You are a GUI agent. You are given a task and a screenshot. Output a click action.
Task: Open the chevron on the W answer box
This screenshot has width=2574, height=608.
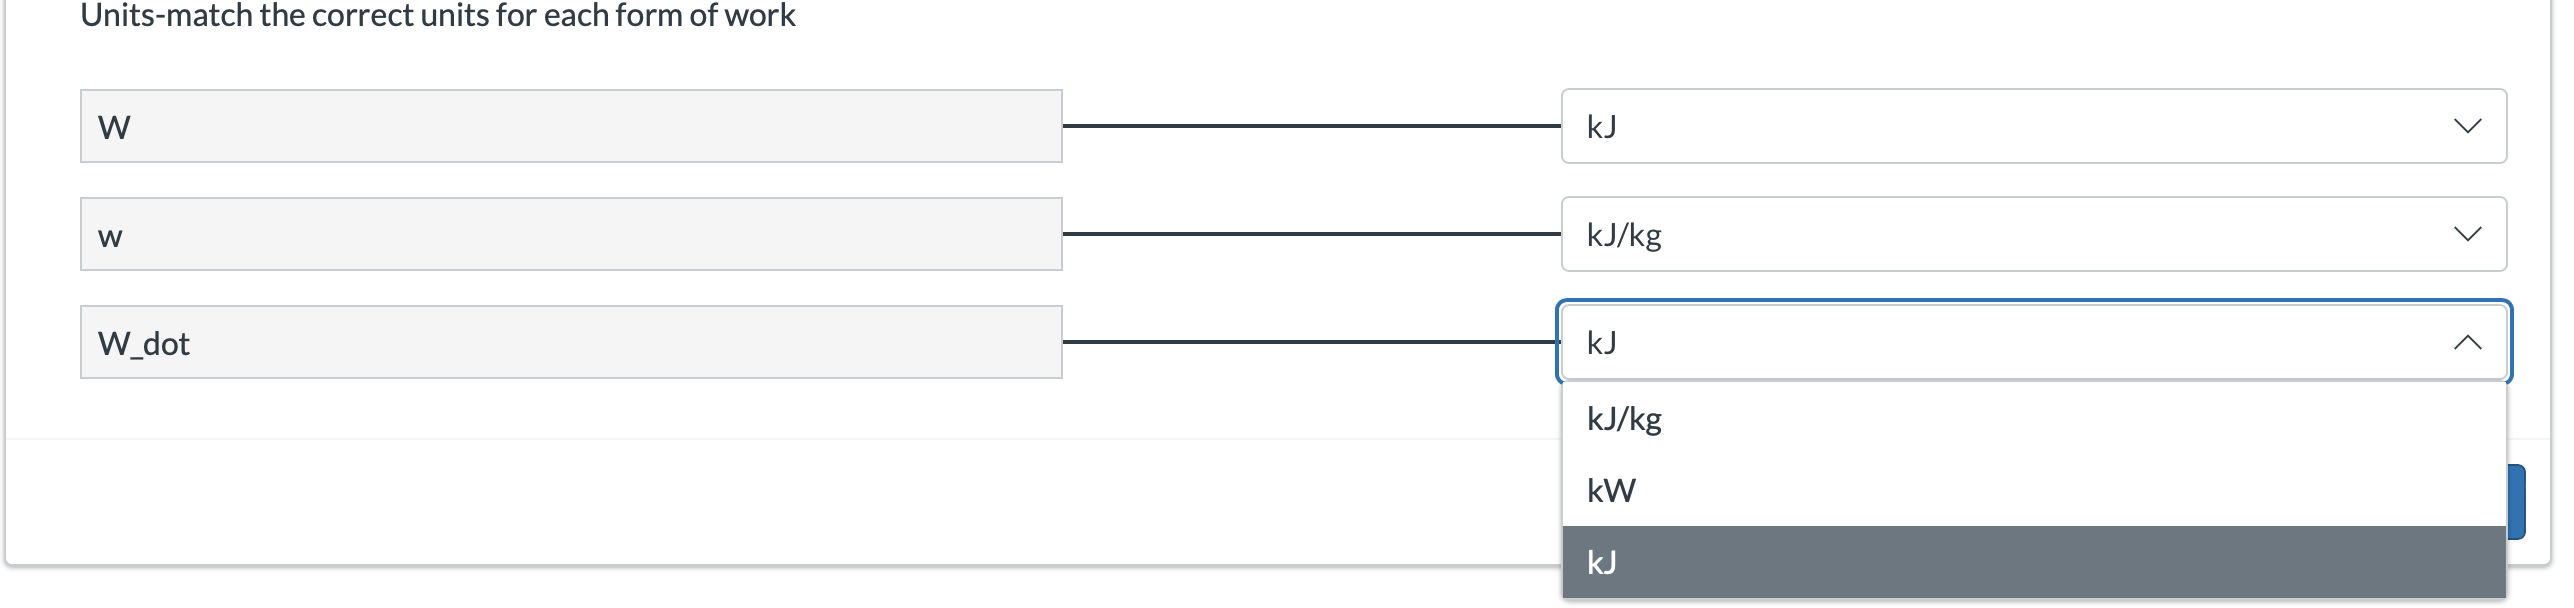[2466, 125]
